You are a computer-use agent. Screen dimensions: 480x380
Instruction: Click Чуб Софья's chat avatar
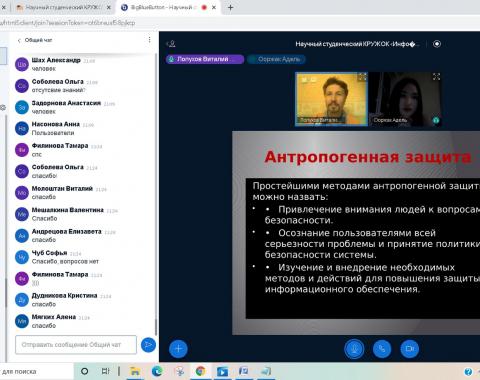pos(22,257)
